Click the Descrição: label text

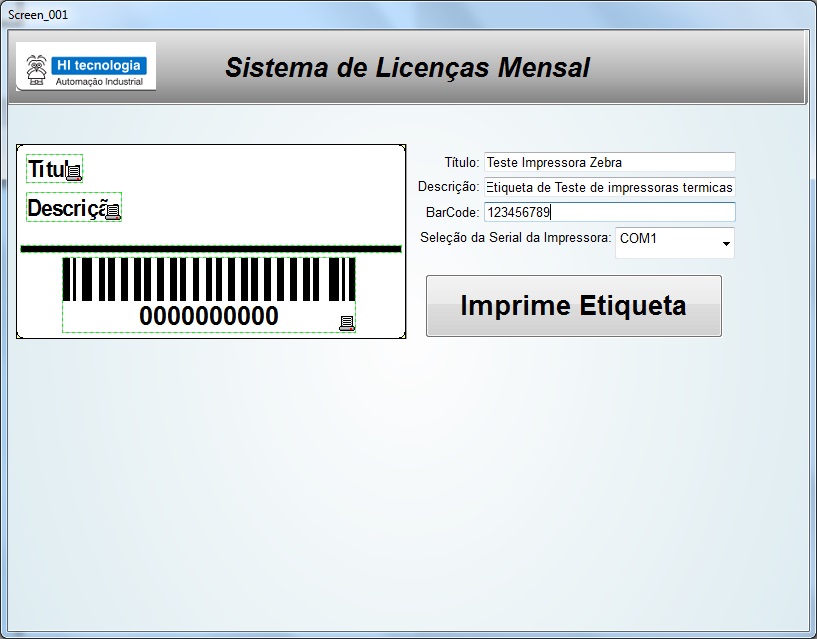[x=449, y=187]
